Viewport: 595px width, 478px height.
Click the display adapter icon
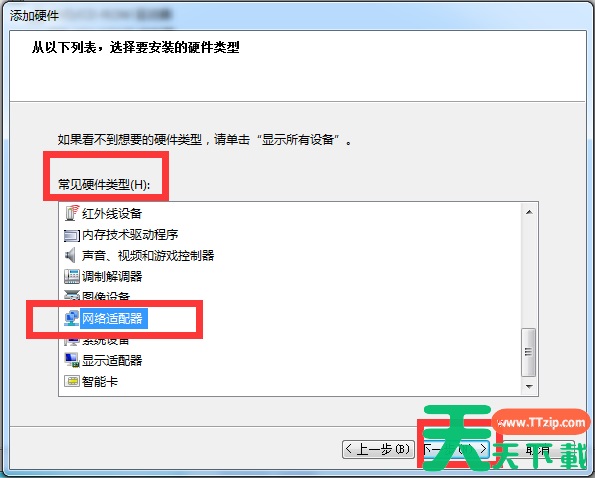[x=72, y=360]
